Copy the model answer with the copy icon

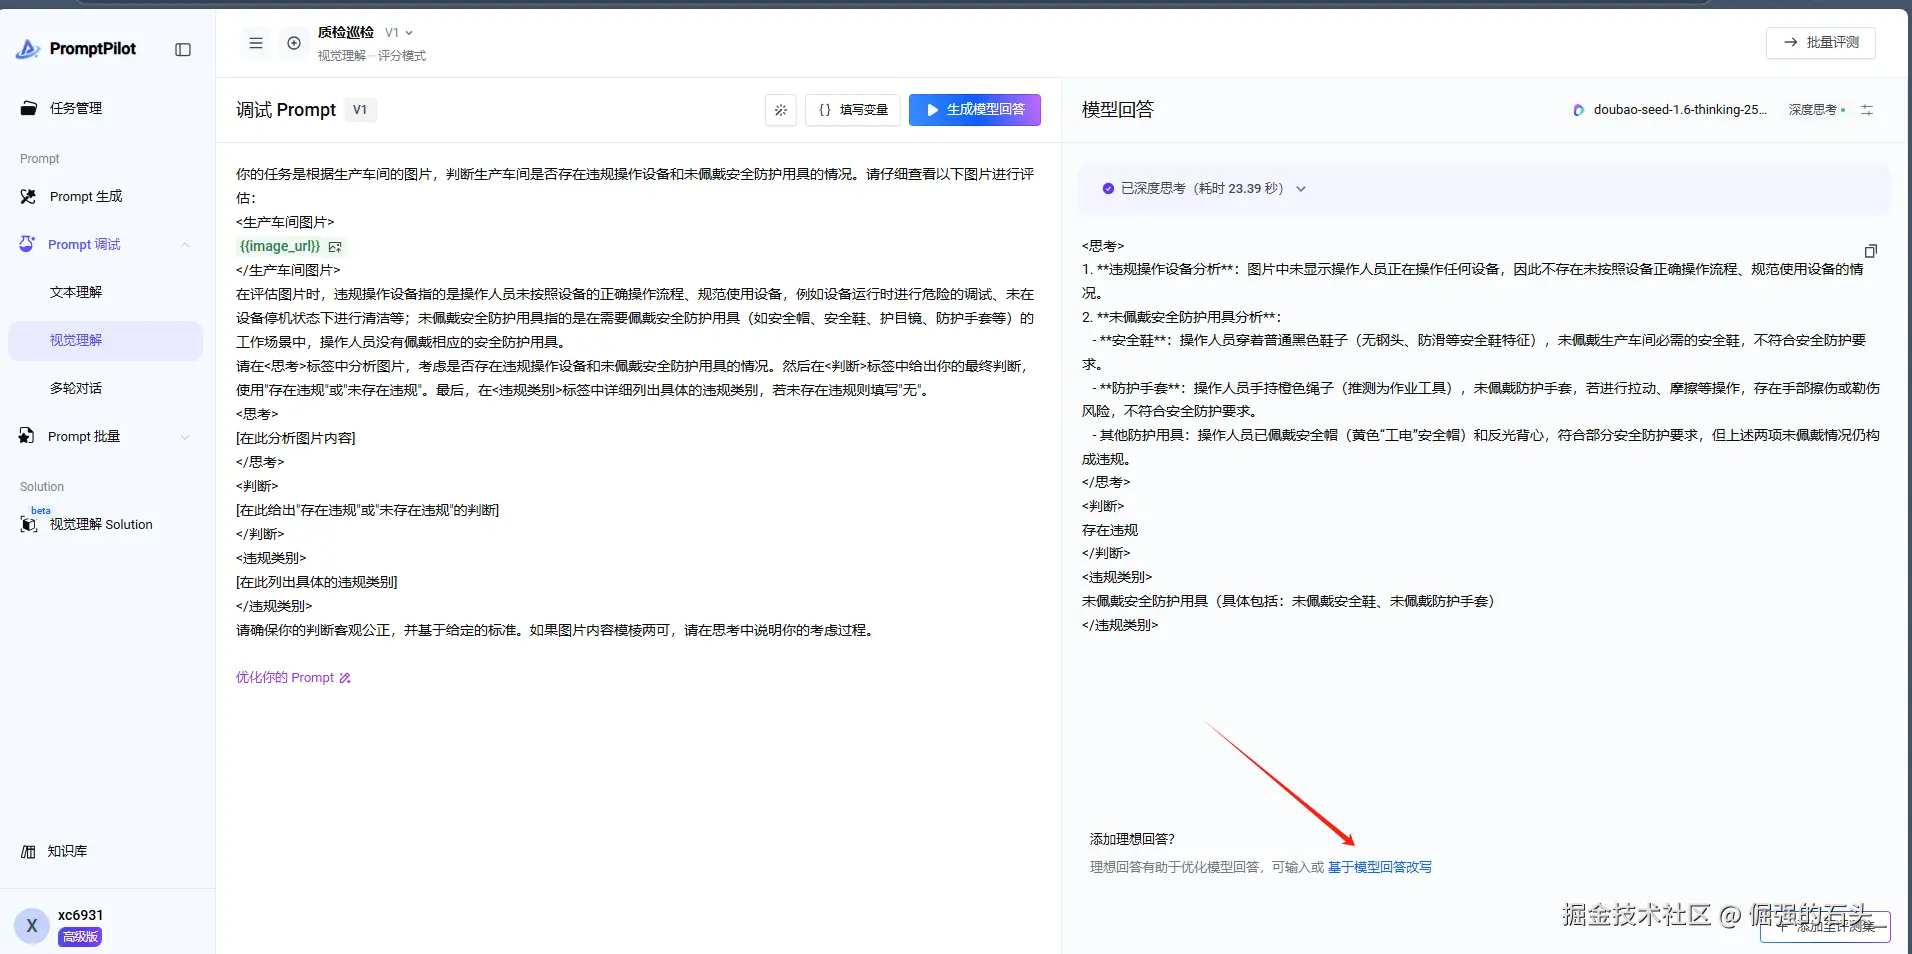[1871, 250]
